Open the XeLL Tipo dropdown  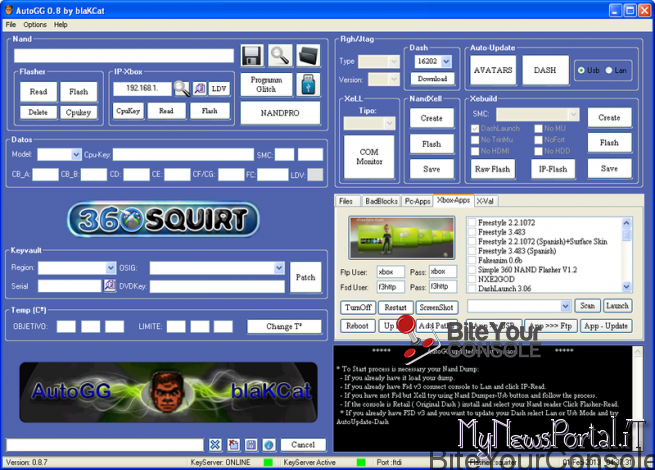pos(389,123)
